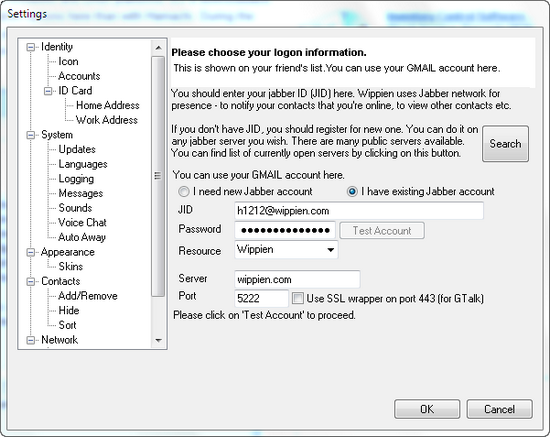
Task: Select the Languages tree item
Action: (x=83, y=164)
